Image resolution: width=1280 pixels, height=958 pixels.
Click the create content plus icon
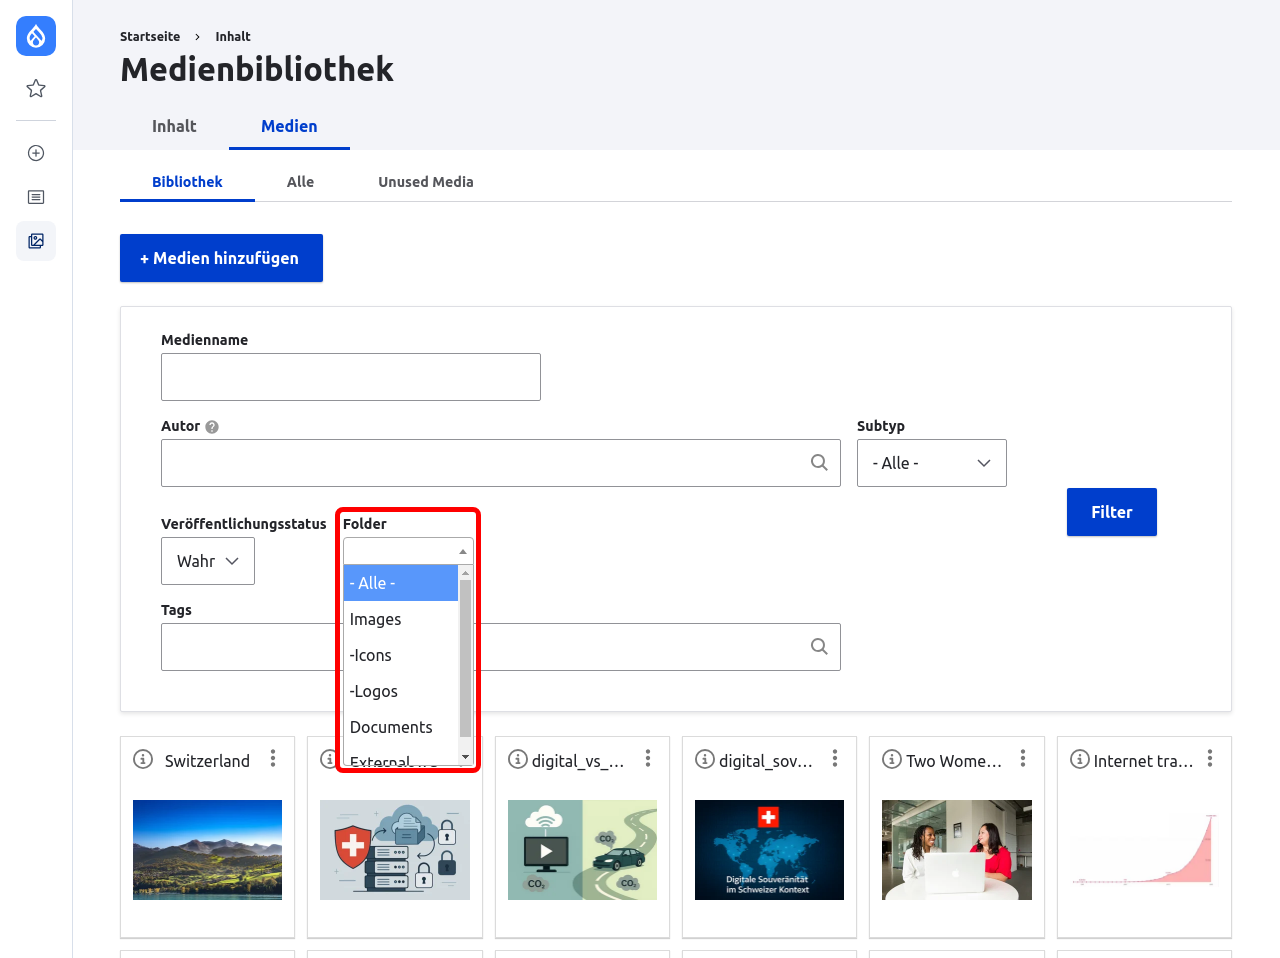click(36, 153)
